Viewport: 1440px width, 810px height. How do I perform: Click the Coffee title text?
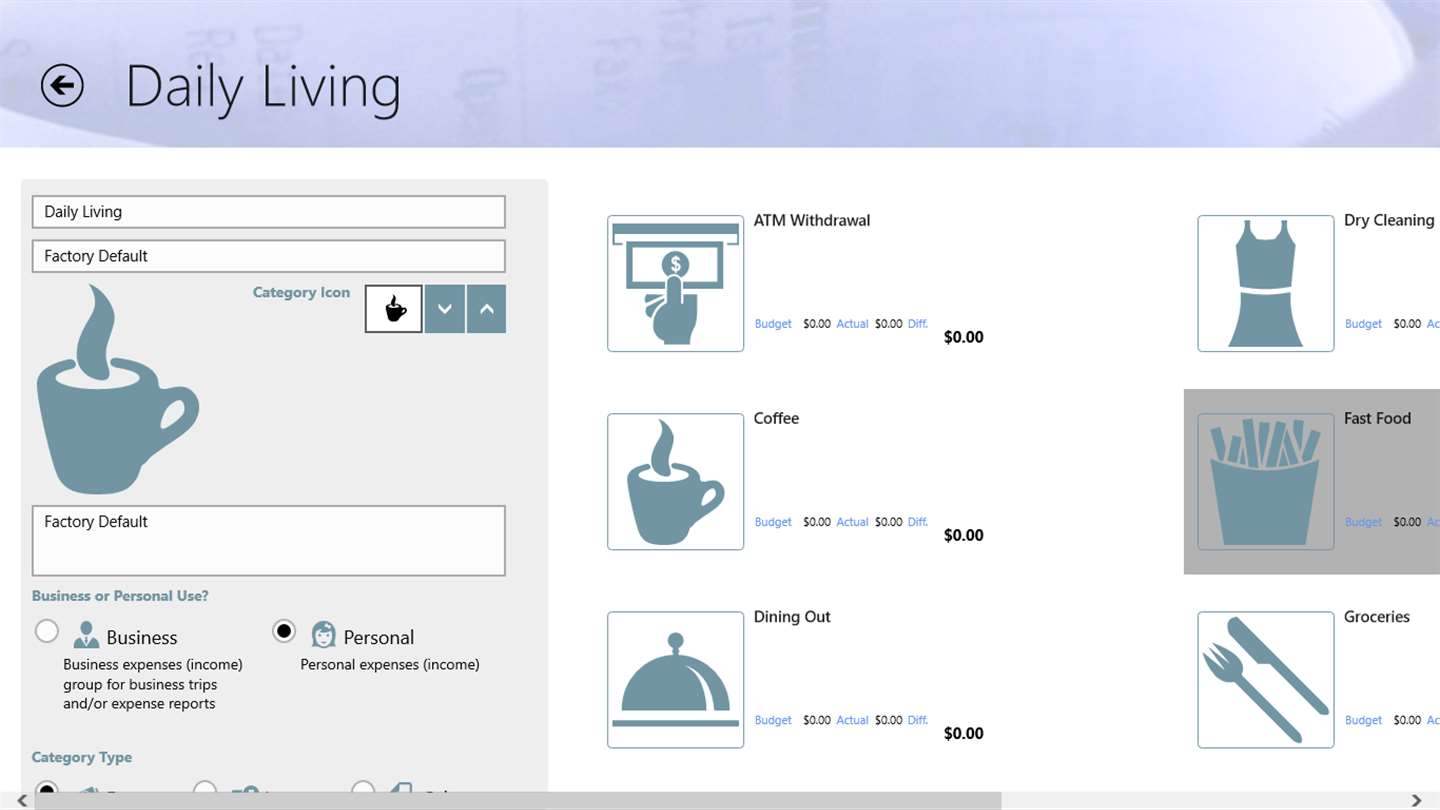coord(776,418)
